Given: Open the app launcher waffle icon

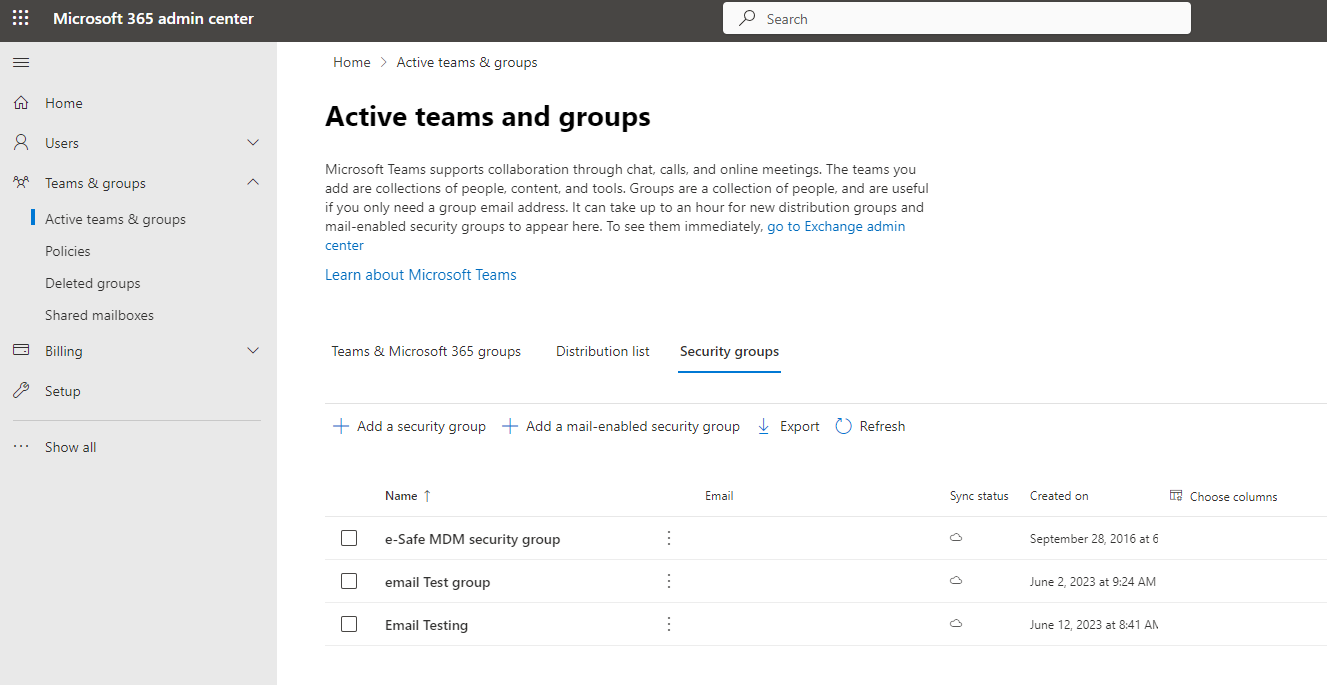Looking at the screenshot, I should [21, 19].
